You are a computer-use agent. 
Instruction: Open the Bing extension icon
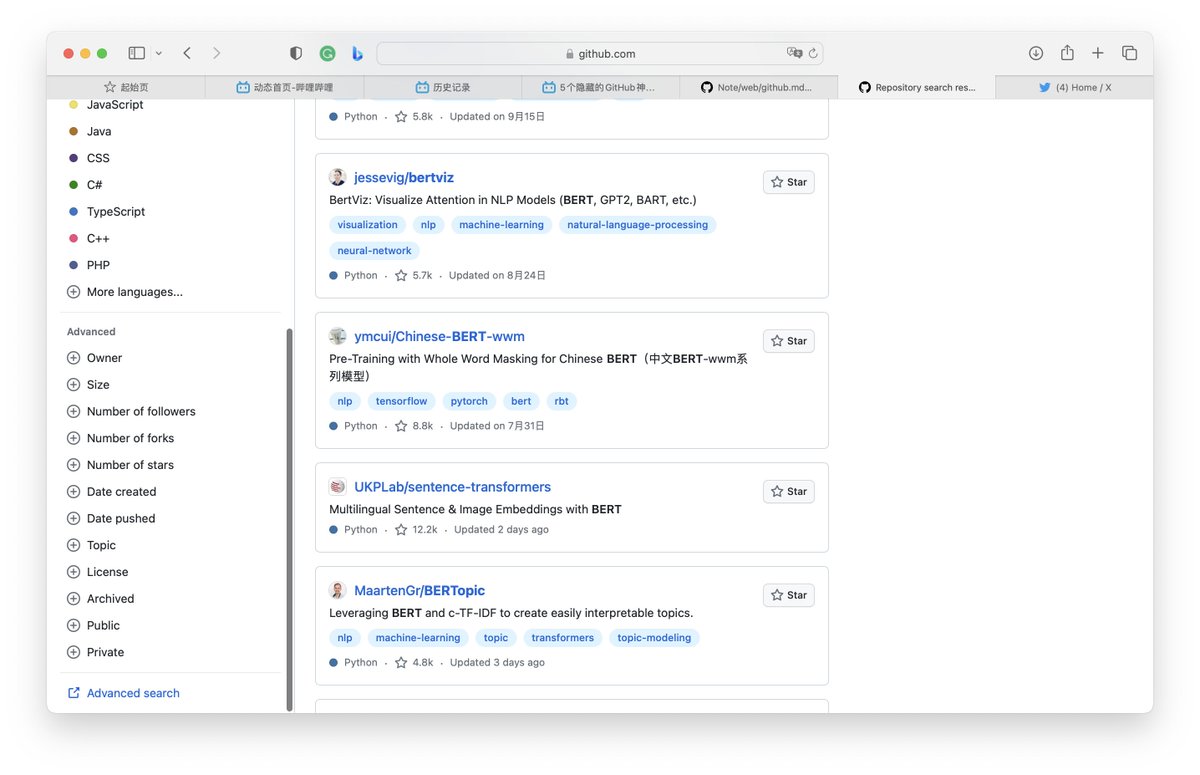pos(357,53)
